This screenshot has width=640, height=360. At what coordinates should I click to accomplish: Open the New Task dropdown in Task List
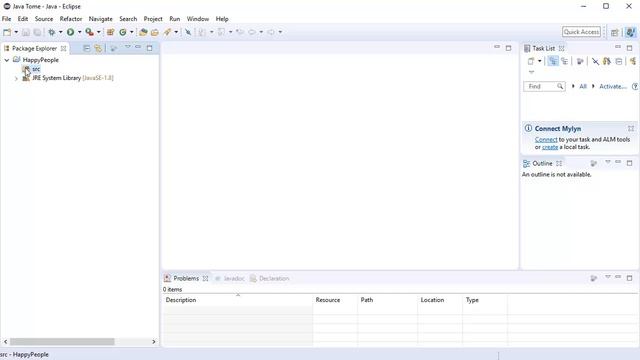pos(539,61)
